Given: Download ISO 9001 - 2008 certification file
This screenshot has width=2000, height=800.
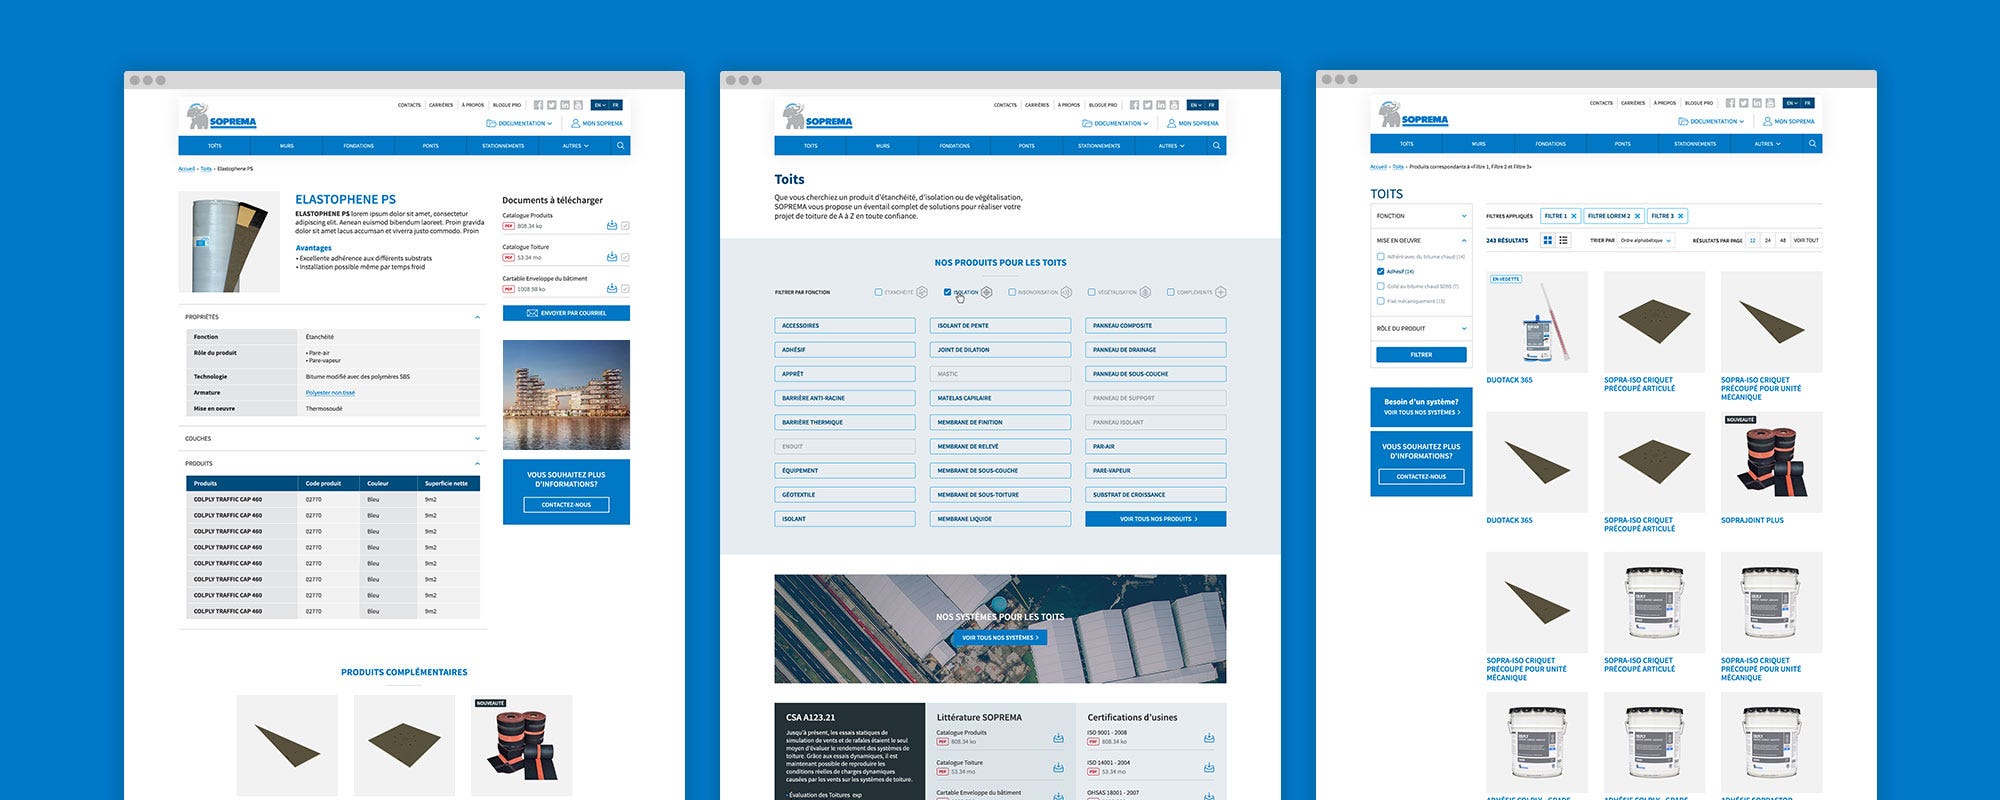Looking at the screenshot, I should click(x=1209, y=738).
